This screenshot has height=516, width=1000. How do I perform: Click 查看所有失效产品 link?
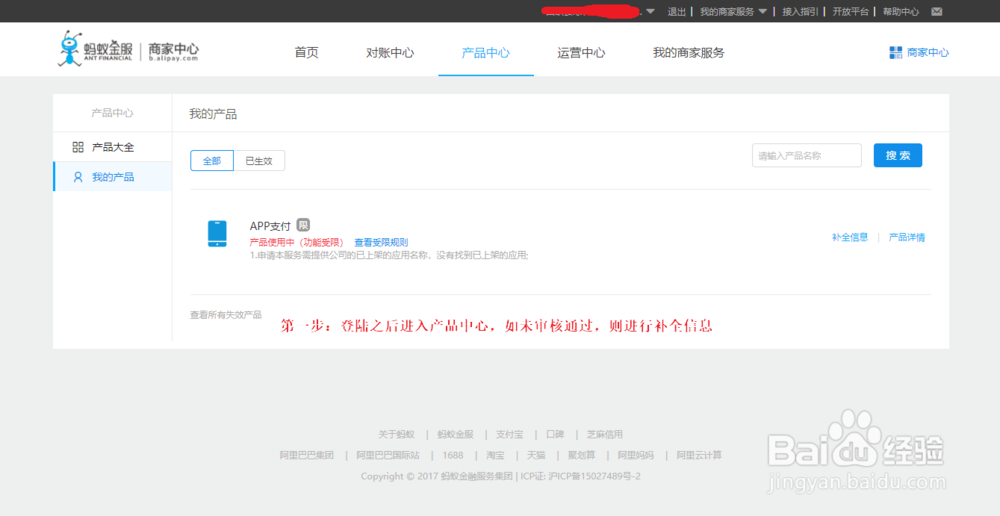pyautogui.click(x=226, y=315)
